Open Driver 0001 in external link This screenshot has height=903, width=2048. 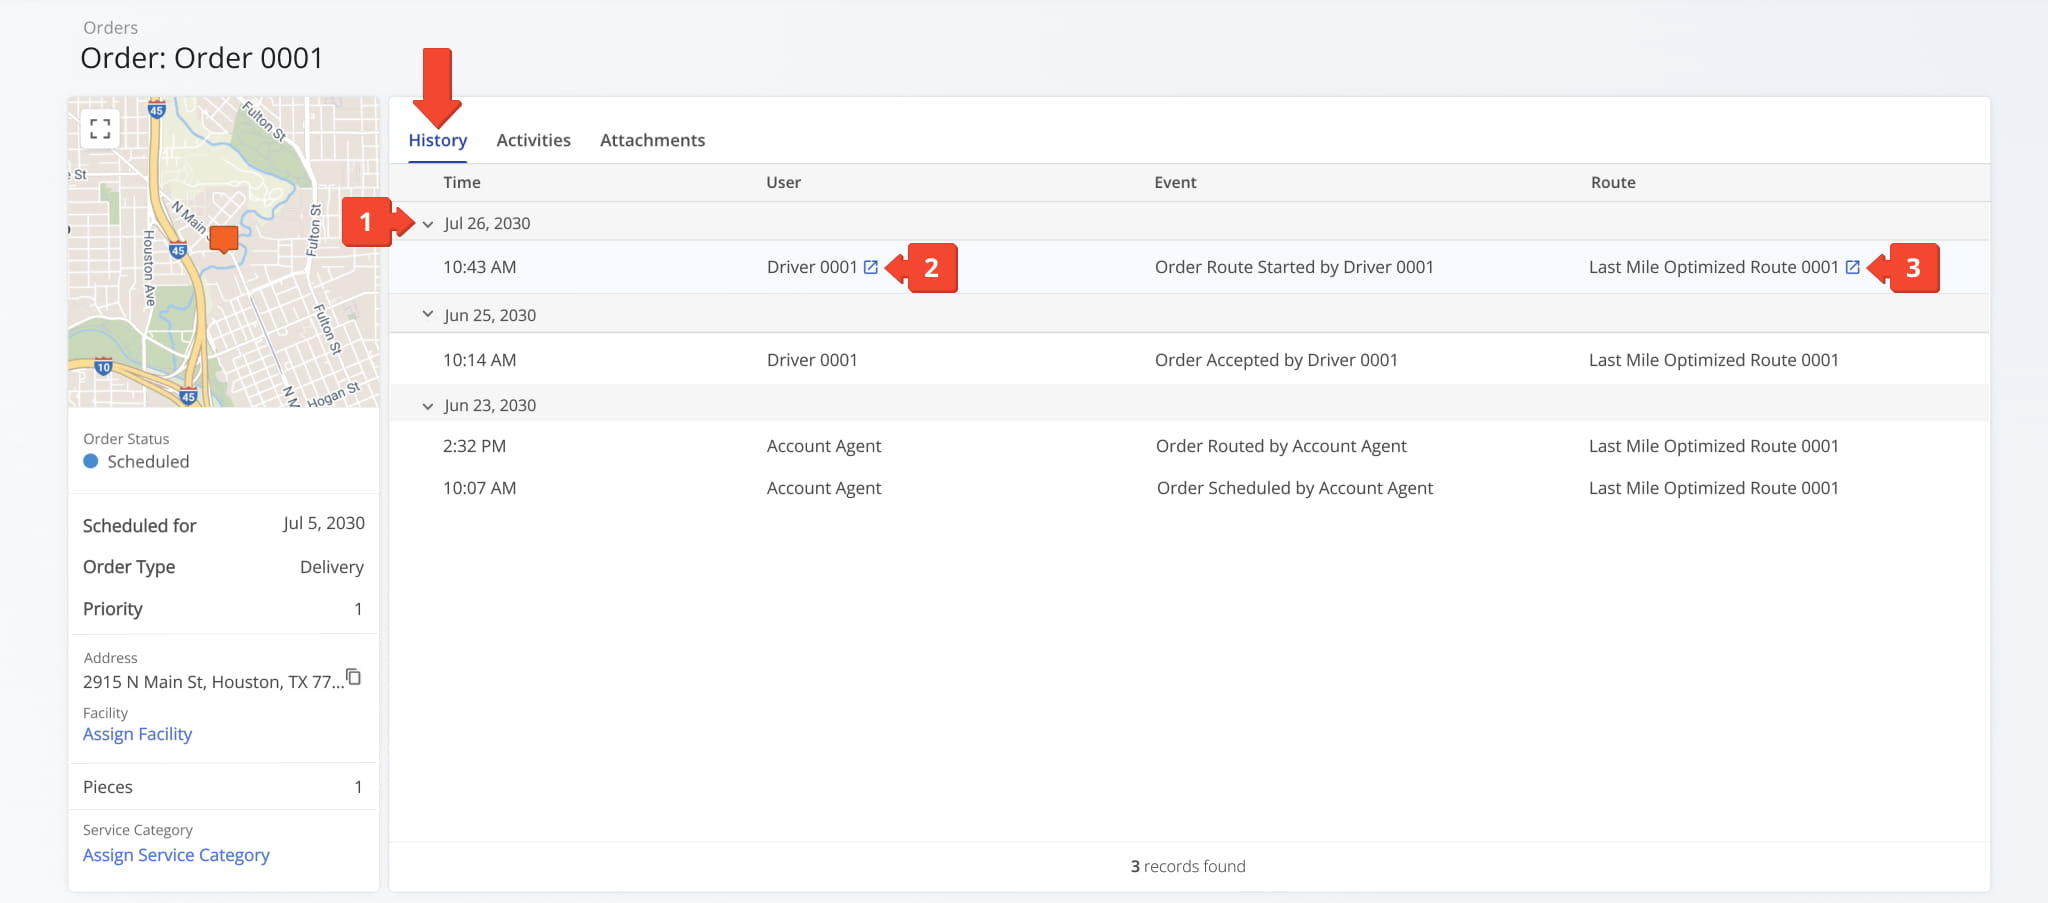coord(871,266)
